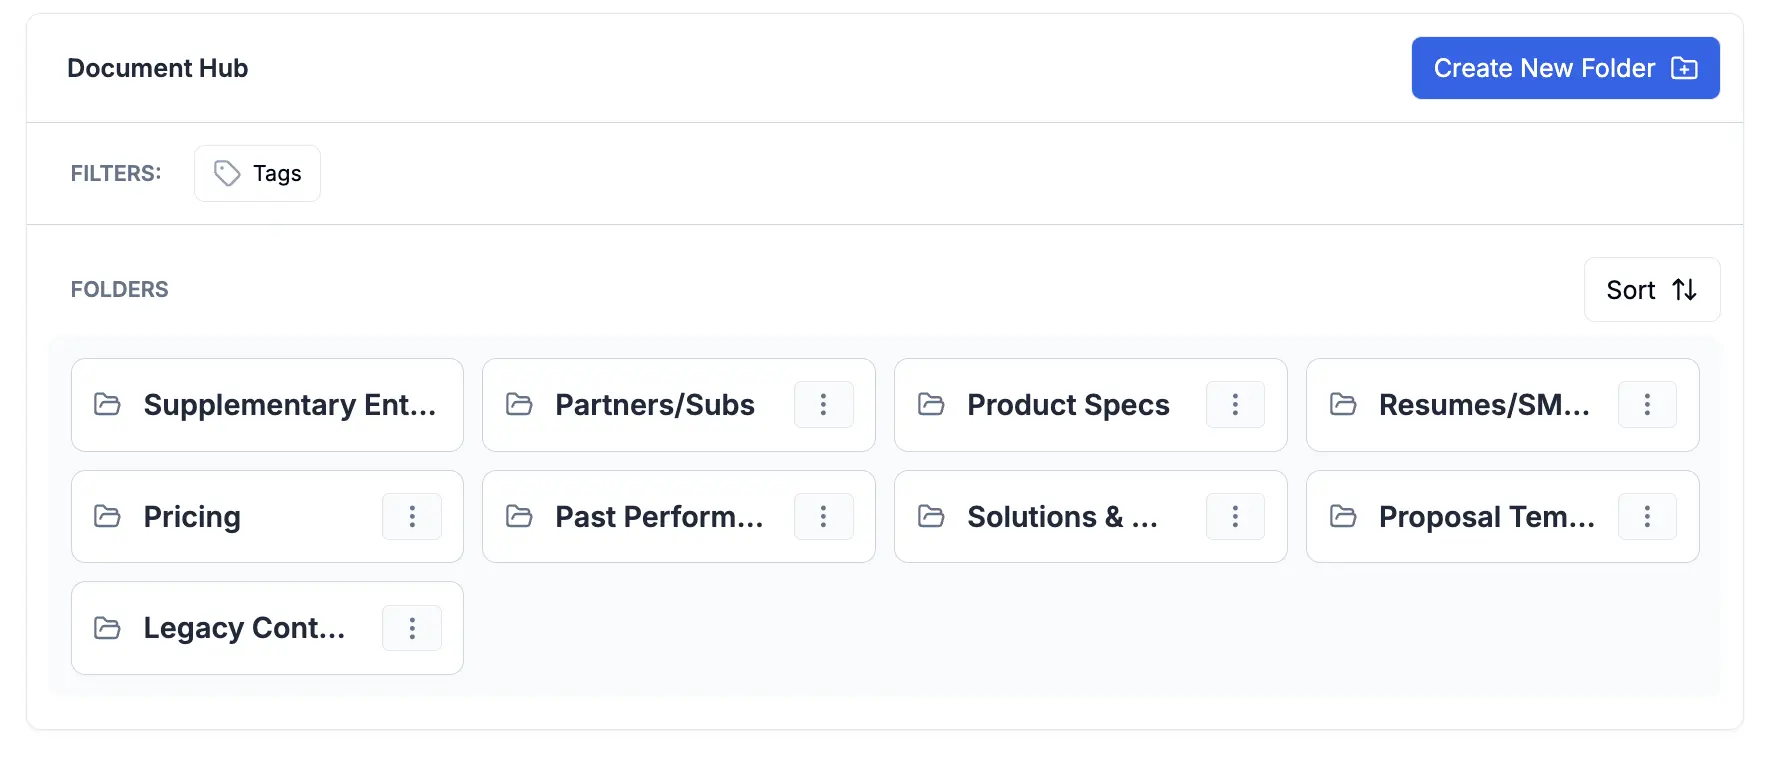Click the Sort control with arrows icon
Screen dimensions: 1770x758
pyautogui.click(x=1651, y=290)
